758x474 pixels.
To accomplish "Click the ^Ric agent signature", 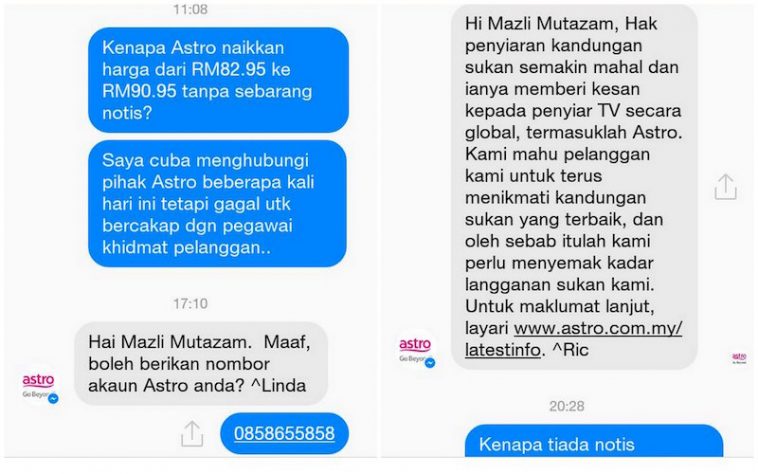I will [570, 350].
